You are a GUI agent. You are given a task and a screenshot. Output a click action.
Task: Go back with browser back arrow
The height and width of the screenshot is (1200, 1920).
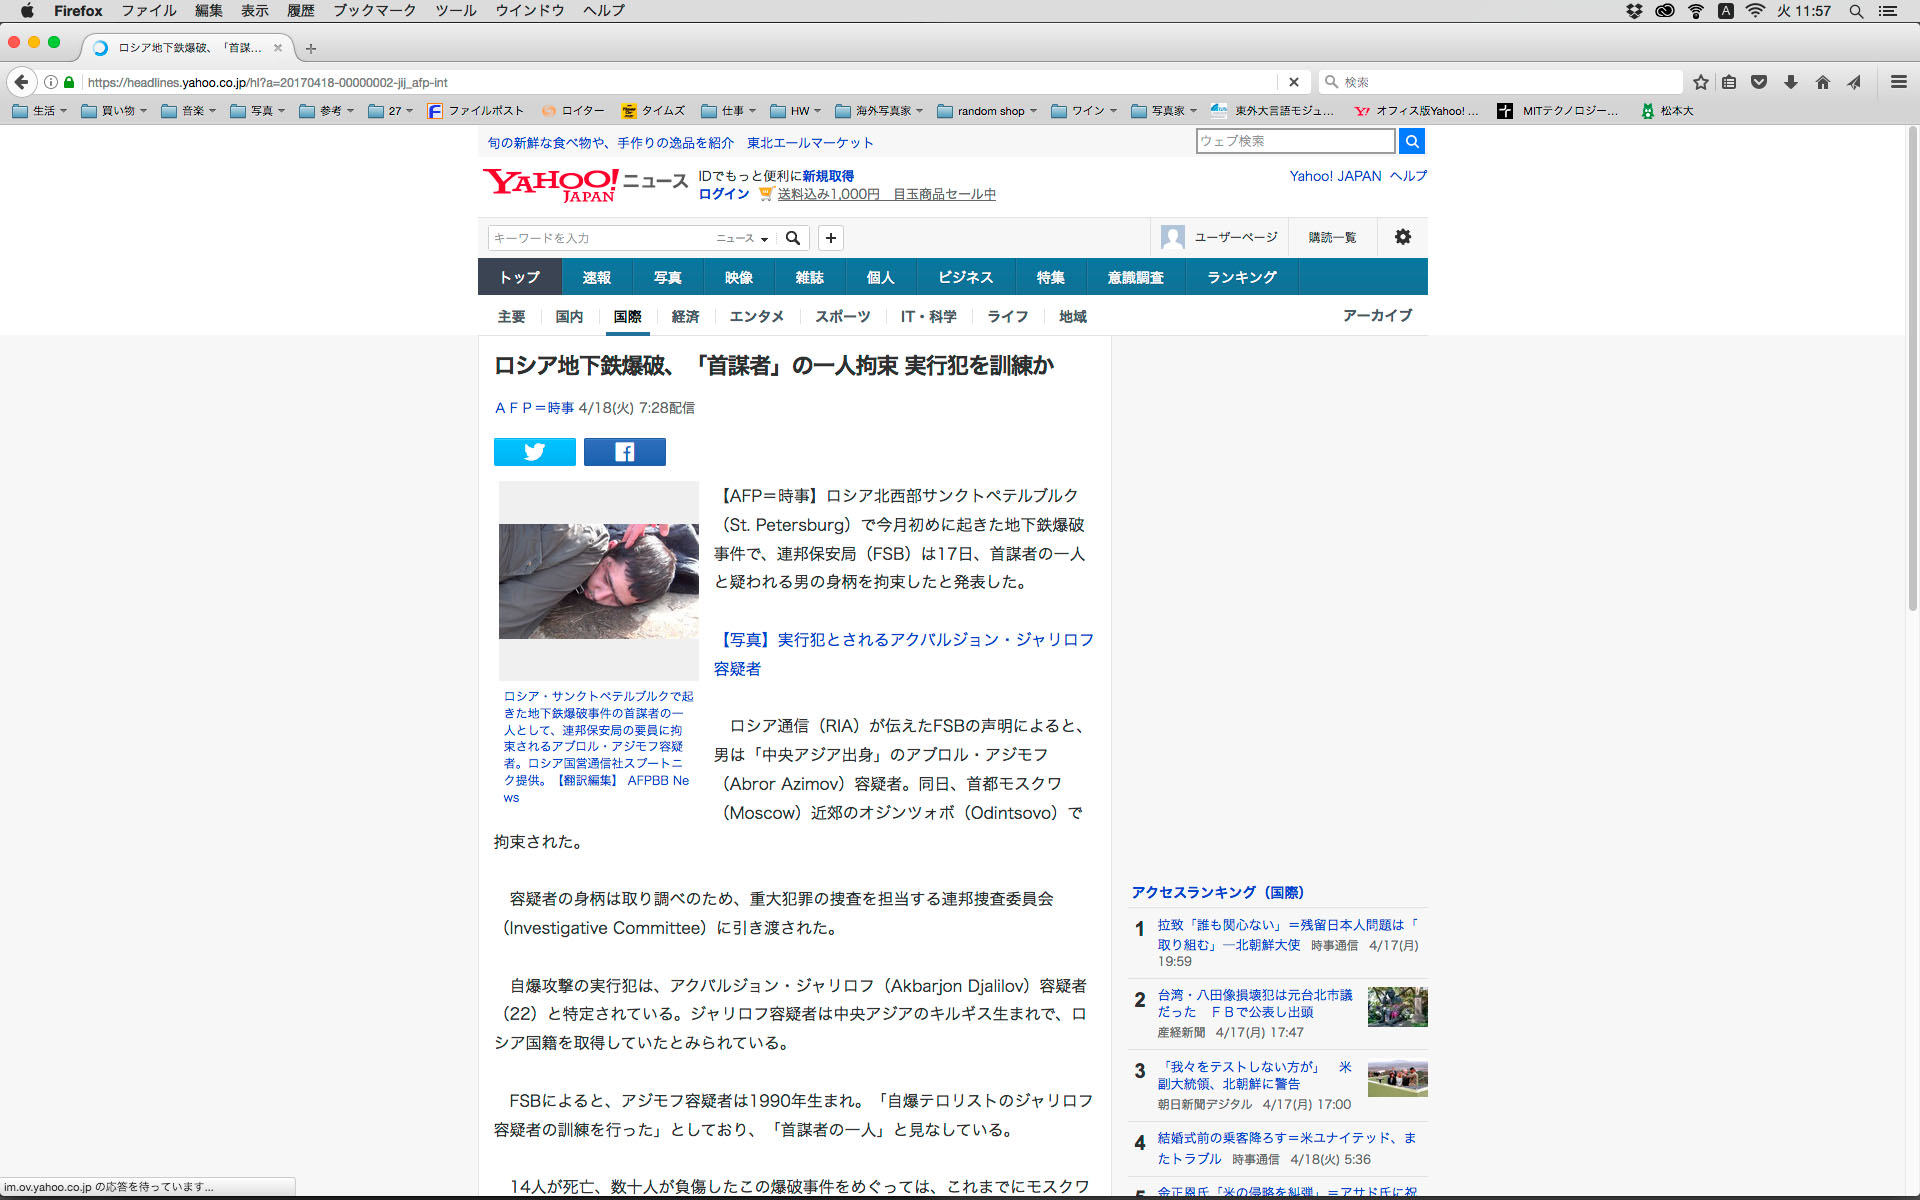(x=21, y=82)
